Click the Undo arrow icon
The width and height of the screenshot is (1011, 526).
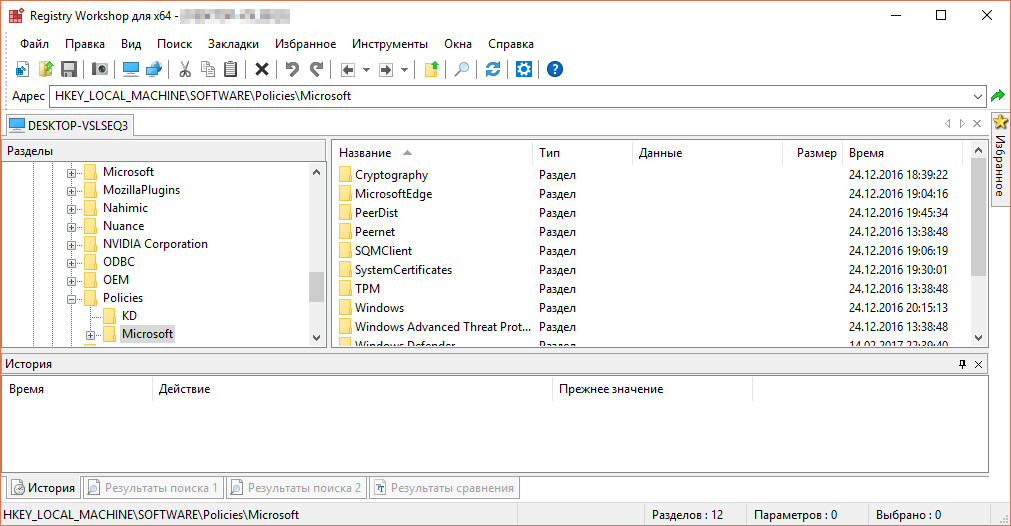[x=292, y=69]
